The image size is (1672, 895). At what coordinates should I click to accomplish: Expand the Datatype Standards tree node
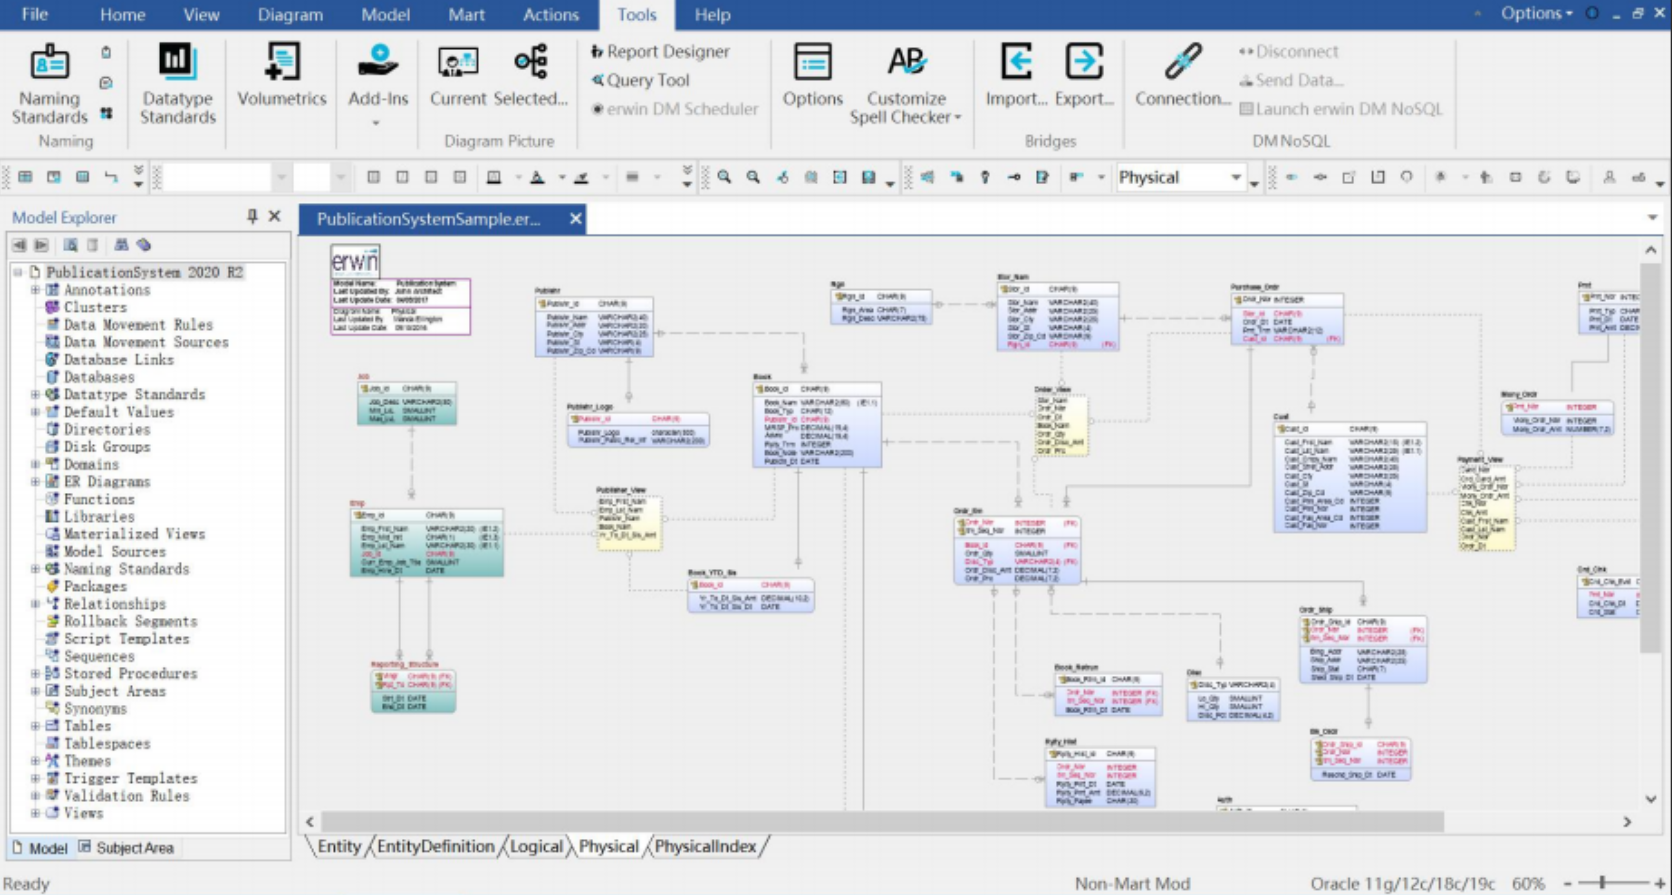click(35, 394)
